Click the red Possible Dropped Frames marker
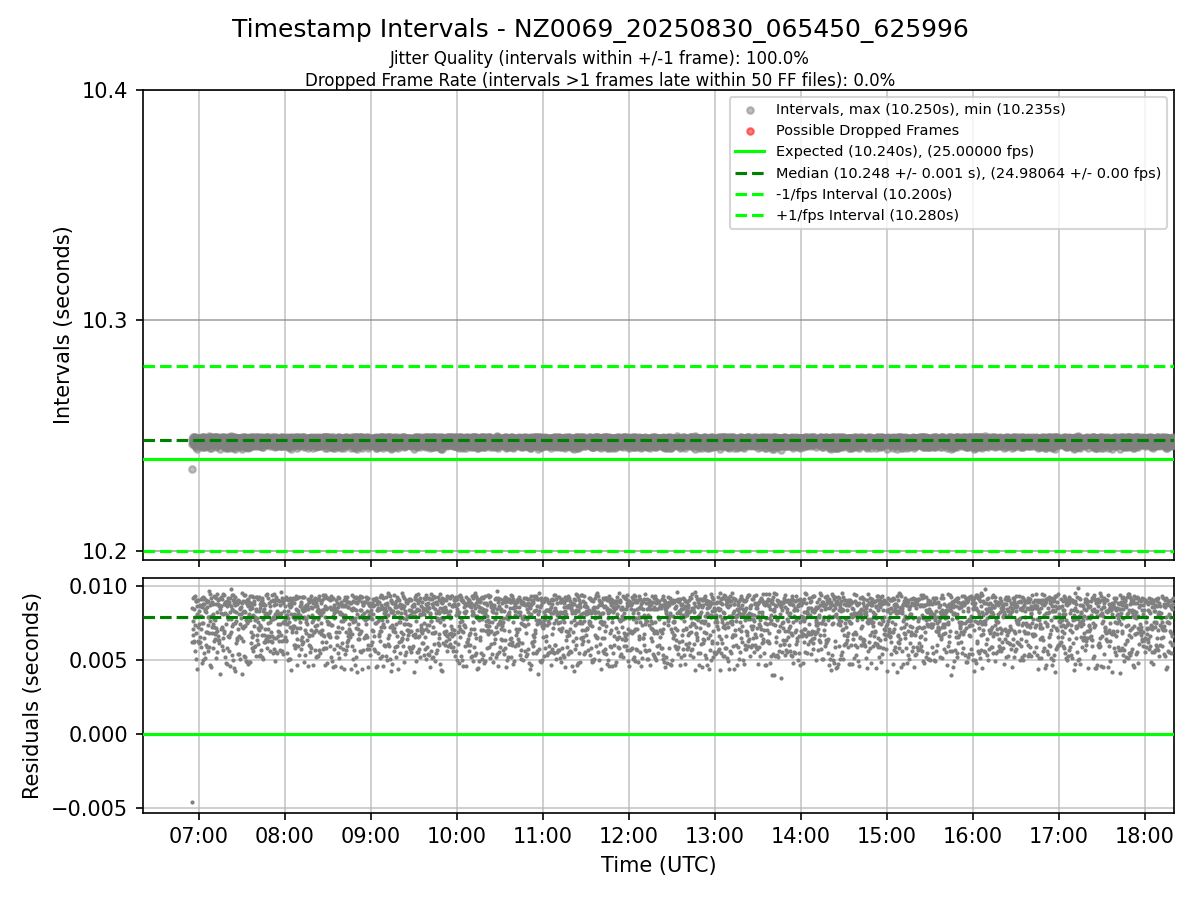 [750, 130]
